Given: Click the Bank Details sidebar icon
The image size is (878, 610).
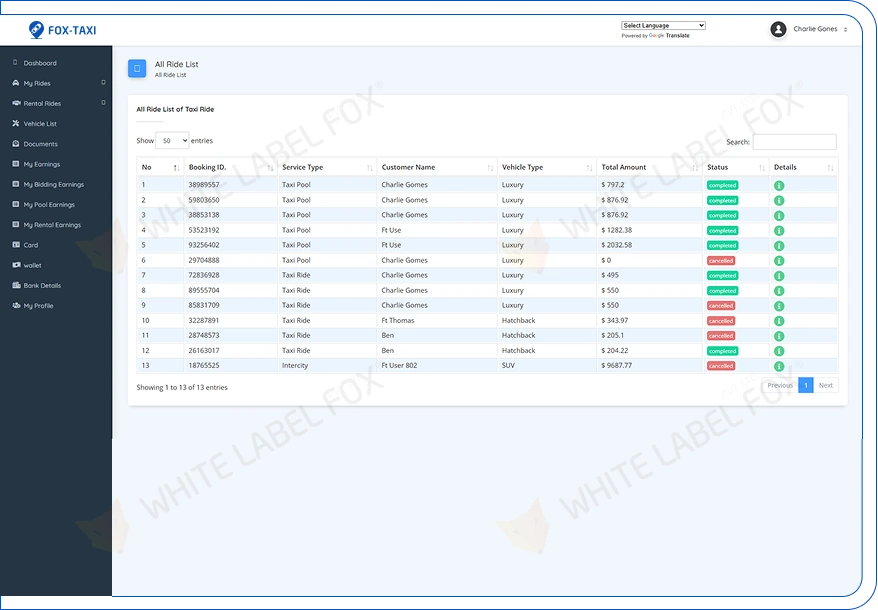Looking at the screenshot, I should [16, 285].
